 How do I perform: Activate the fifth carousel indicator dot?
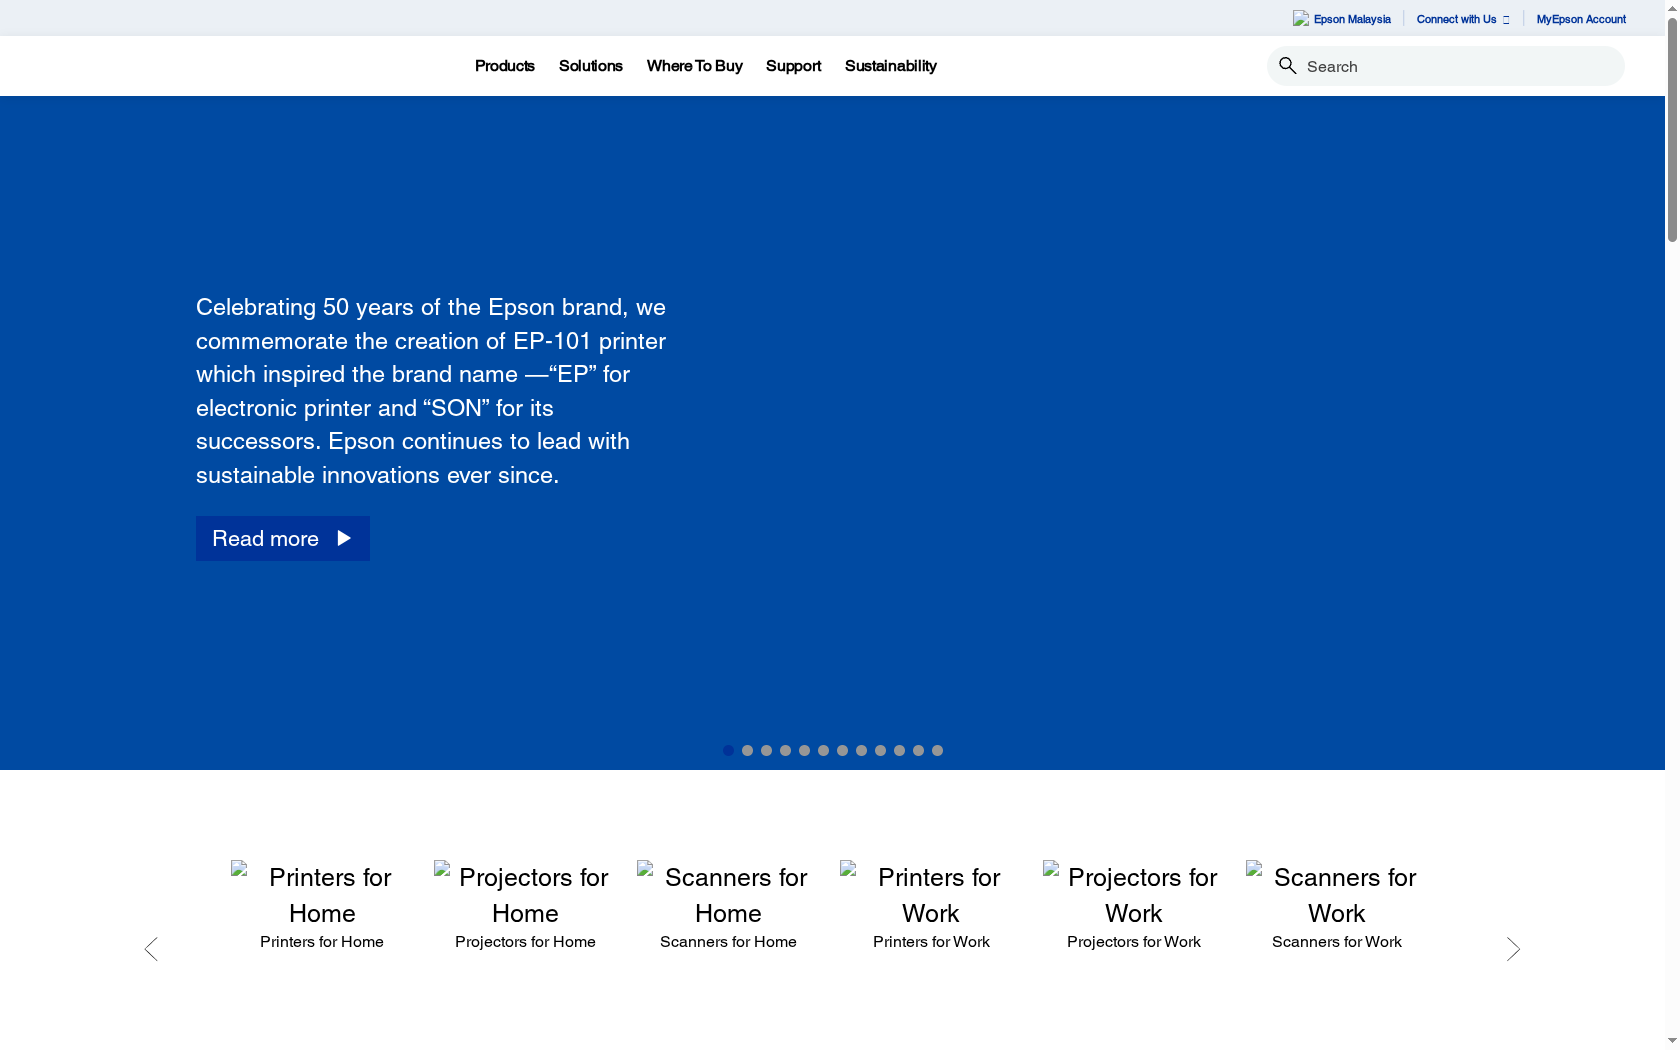(804, 750)
